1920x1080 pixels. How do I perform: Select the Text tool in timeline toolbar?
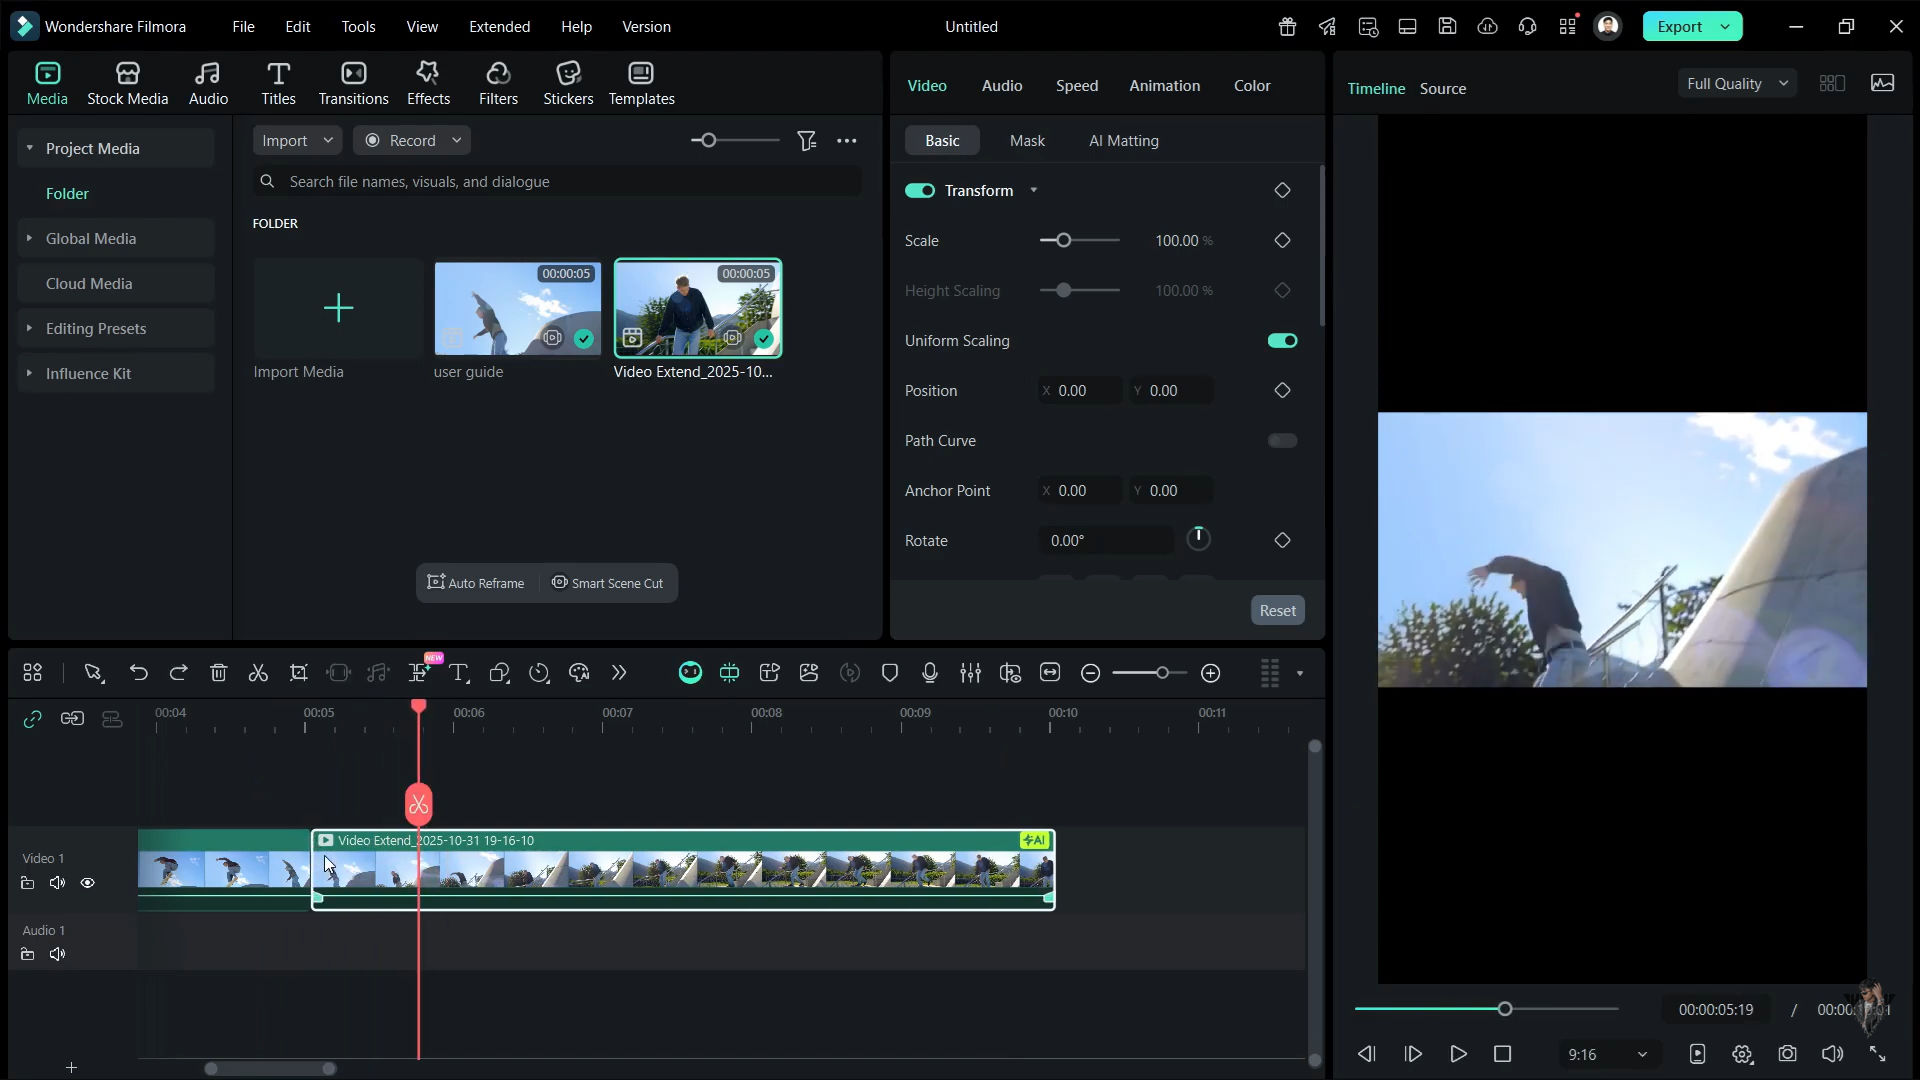pyautogui.click(x=459, y=673)
